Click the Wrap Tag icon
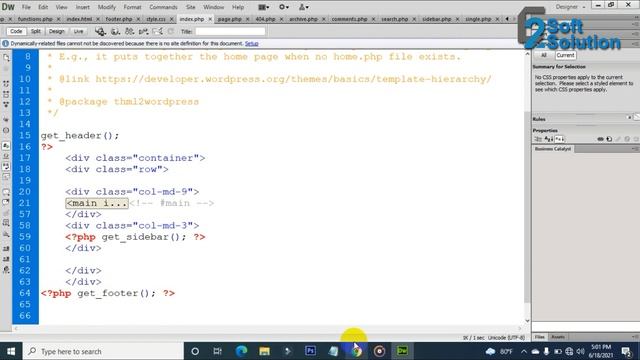Screen dimensions: 640x360 tap(6, 213)
